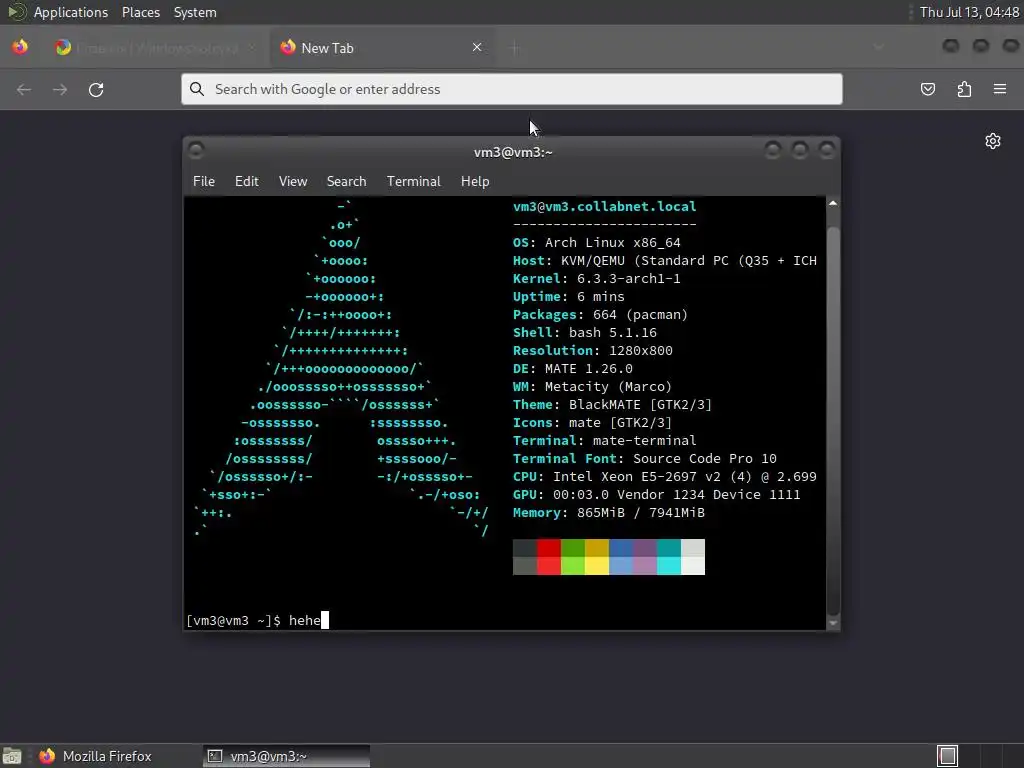This screenshot has width=1024, height=768.
Task: Click the 'Shell: bash 5.1.16' line
Action: point(584,332)
